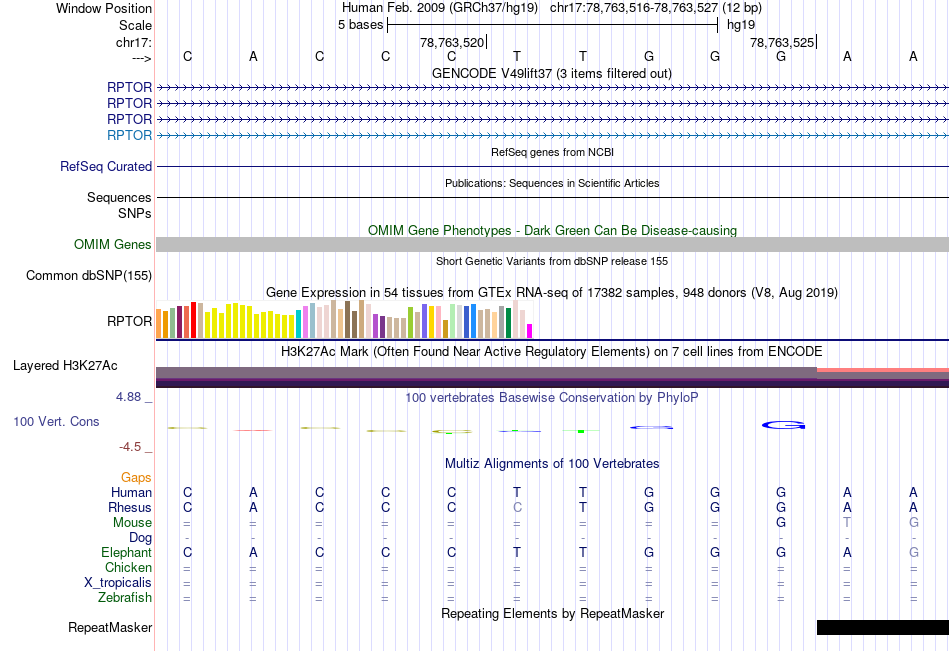This screenshot has height=651, width=950.
Task: Click the Sequences track label
Action: 119,197
